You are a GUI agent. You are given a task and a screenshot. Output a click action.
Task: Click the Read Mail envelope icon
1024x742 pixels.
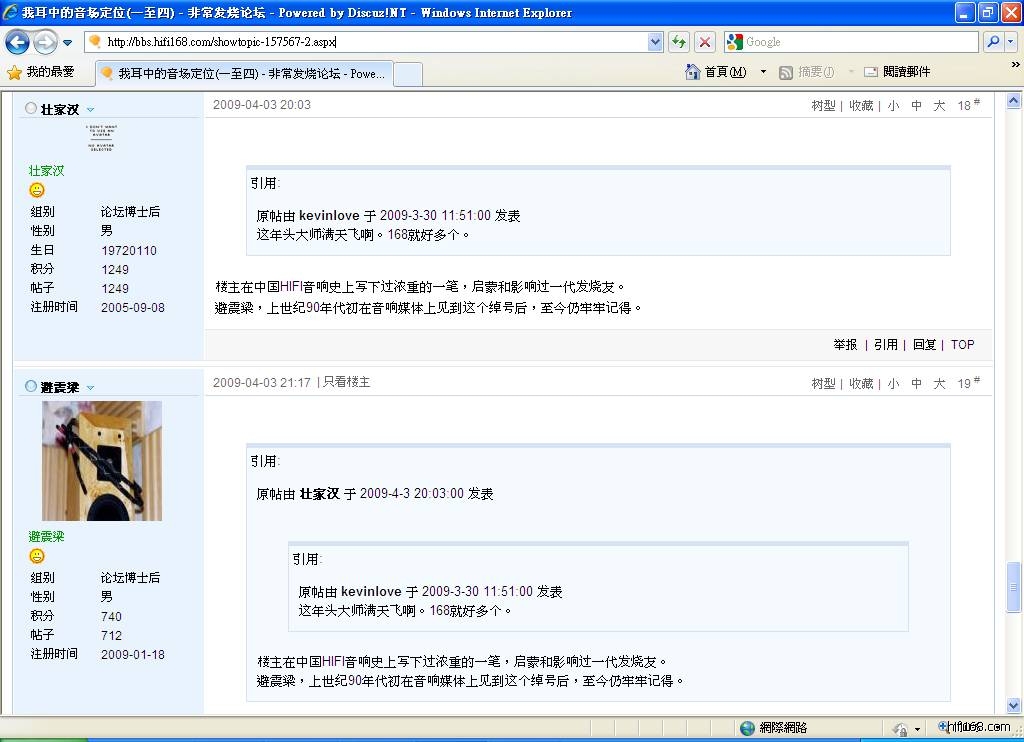(871, 72)
